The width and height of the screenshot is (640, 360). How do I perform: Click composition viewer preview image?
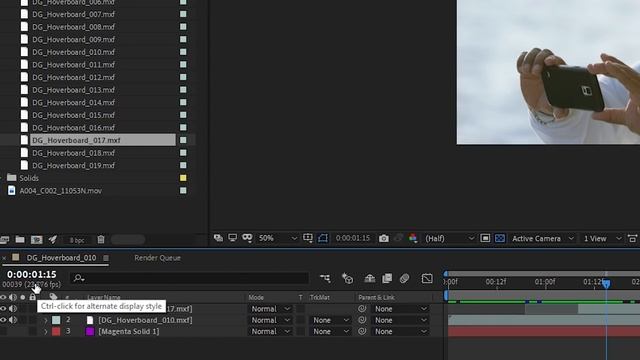[548, 72]
